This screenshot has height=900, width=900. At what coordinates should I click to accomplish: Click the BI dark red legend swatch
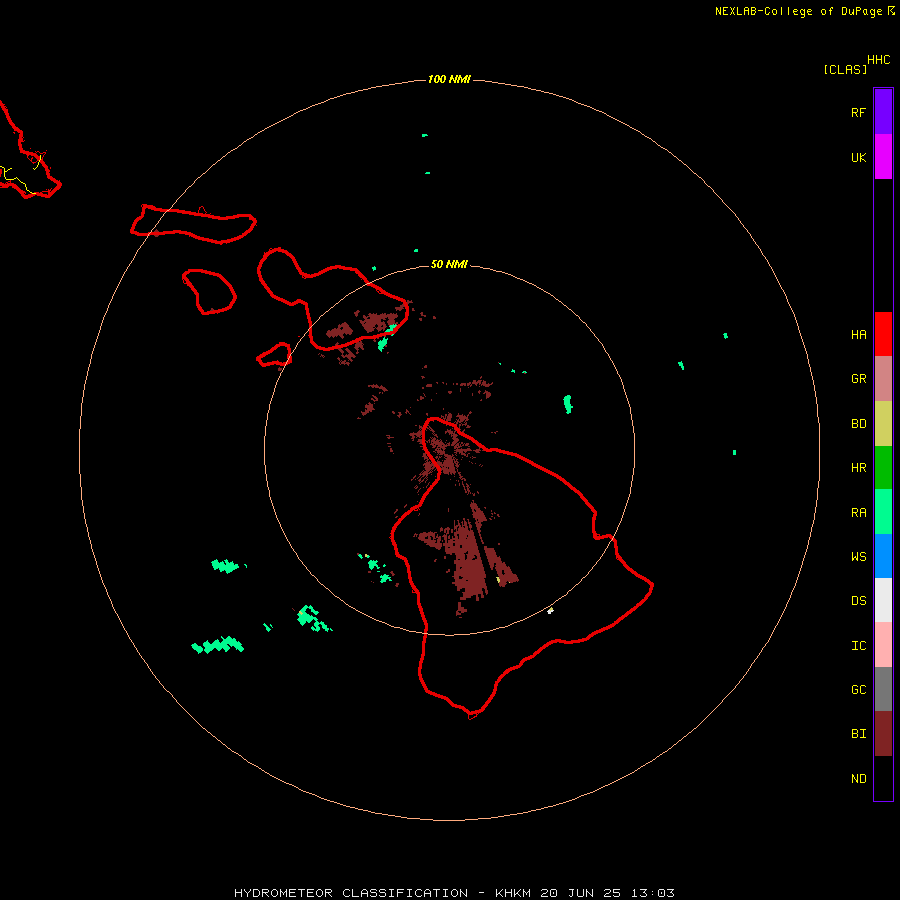click(883, 734)
